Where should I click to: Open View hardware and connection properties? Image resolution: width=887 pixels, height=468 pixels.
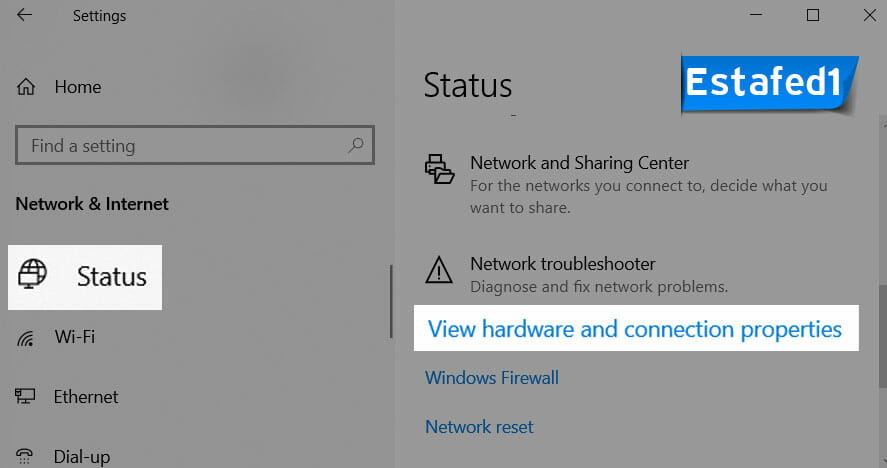pos(635,329)
